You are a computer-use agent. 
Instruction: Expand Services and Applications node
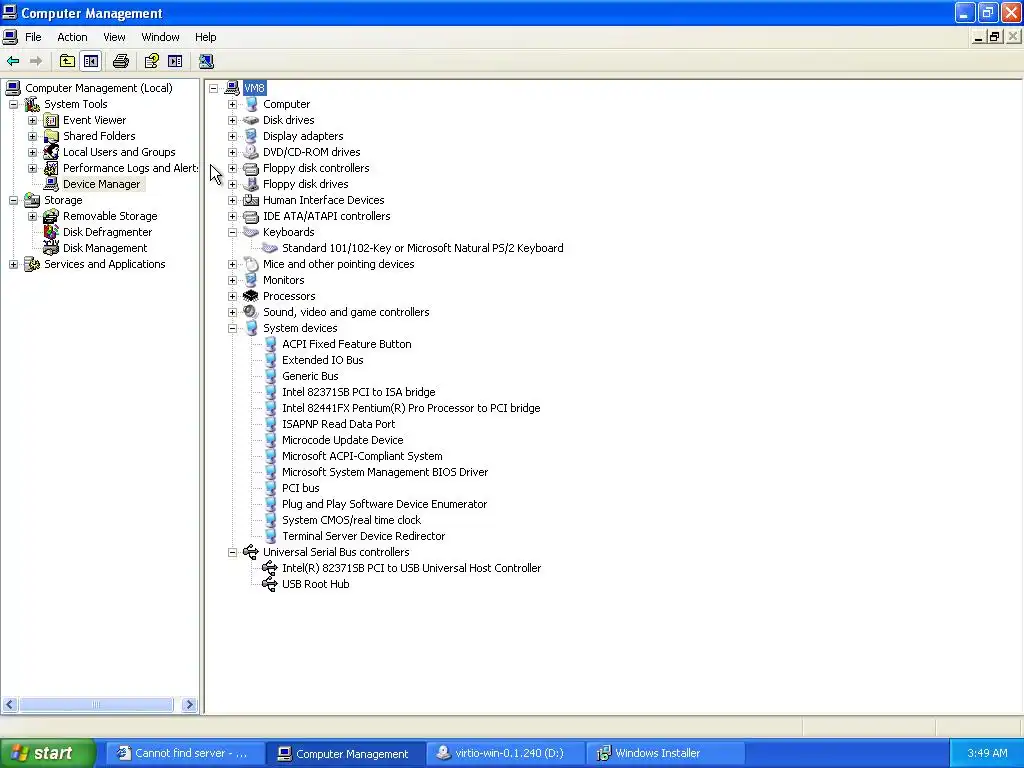click(14, 264)
